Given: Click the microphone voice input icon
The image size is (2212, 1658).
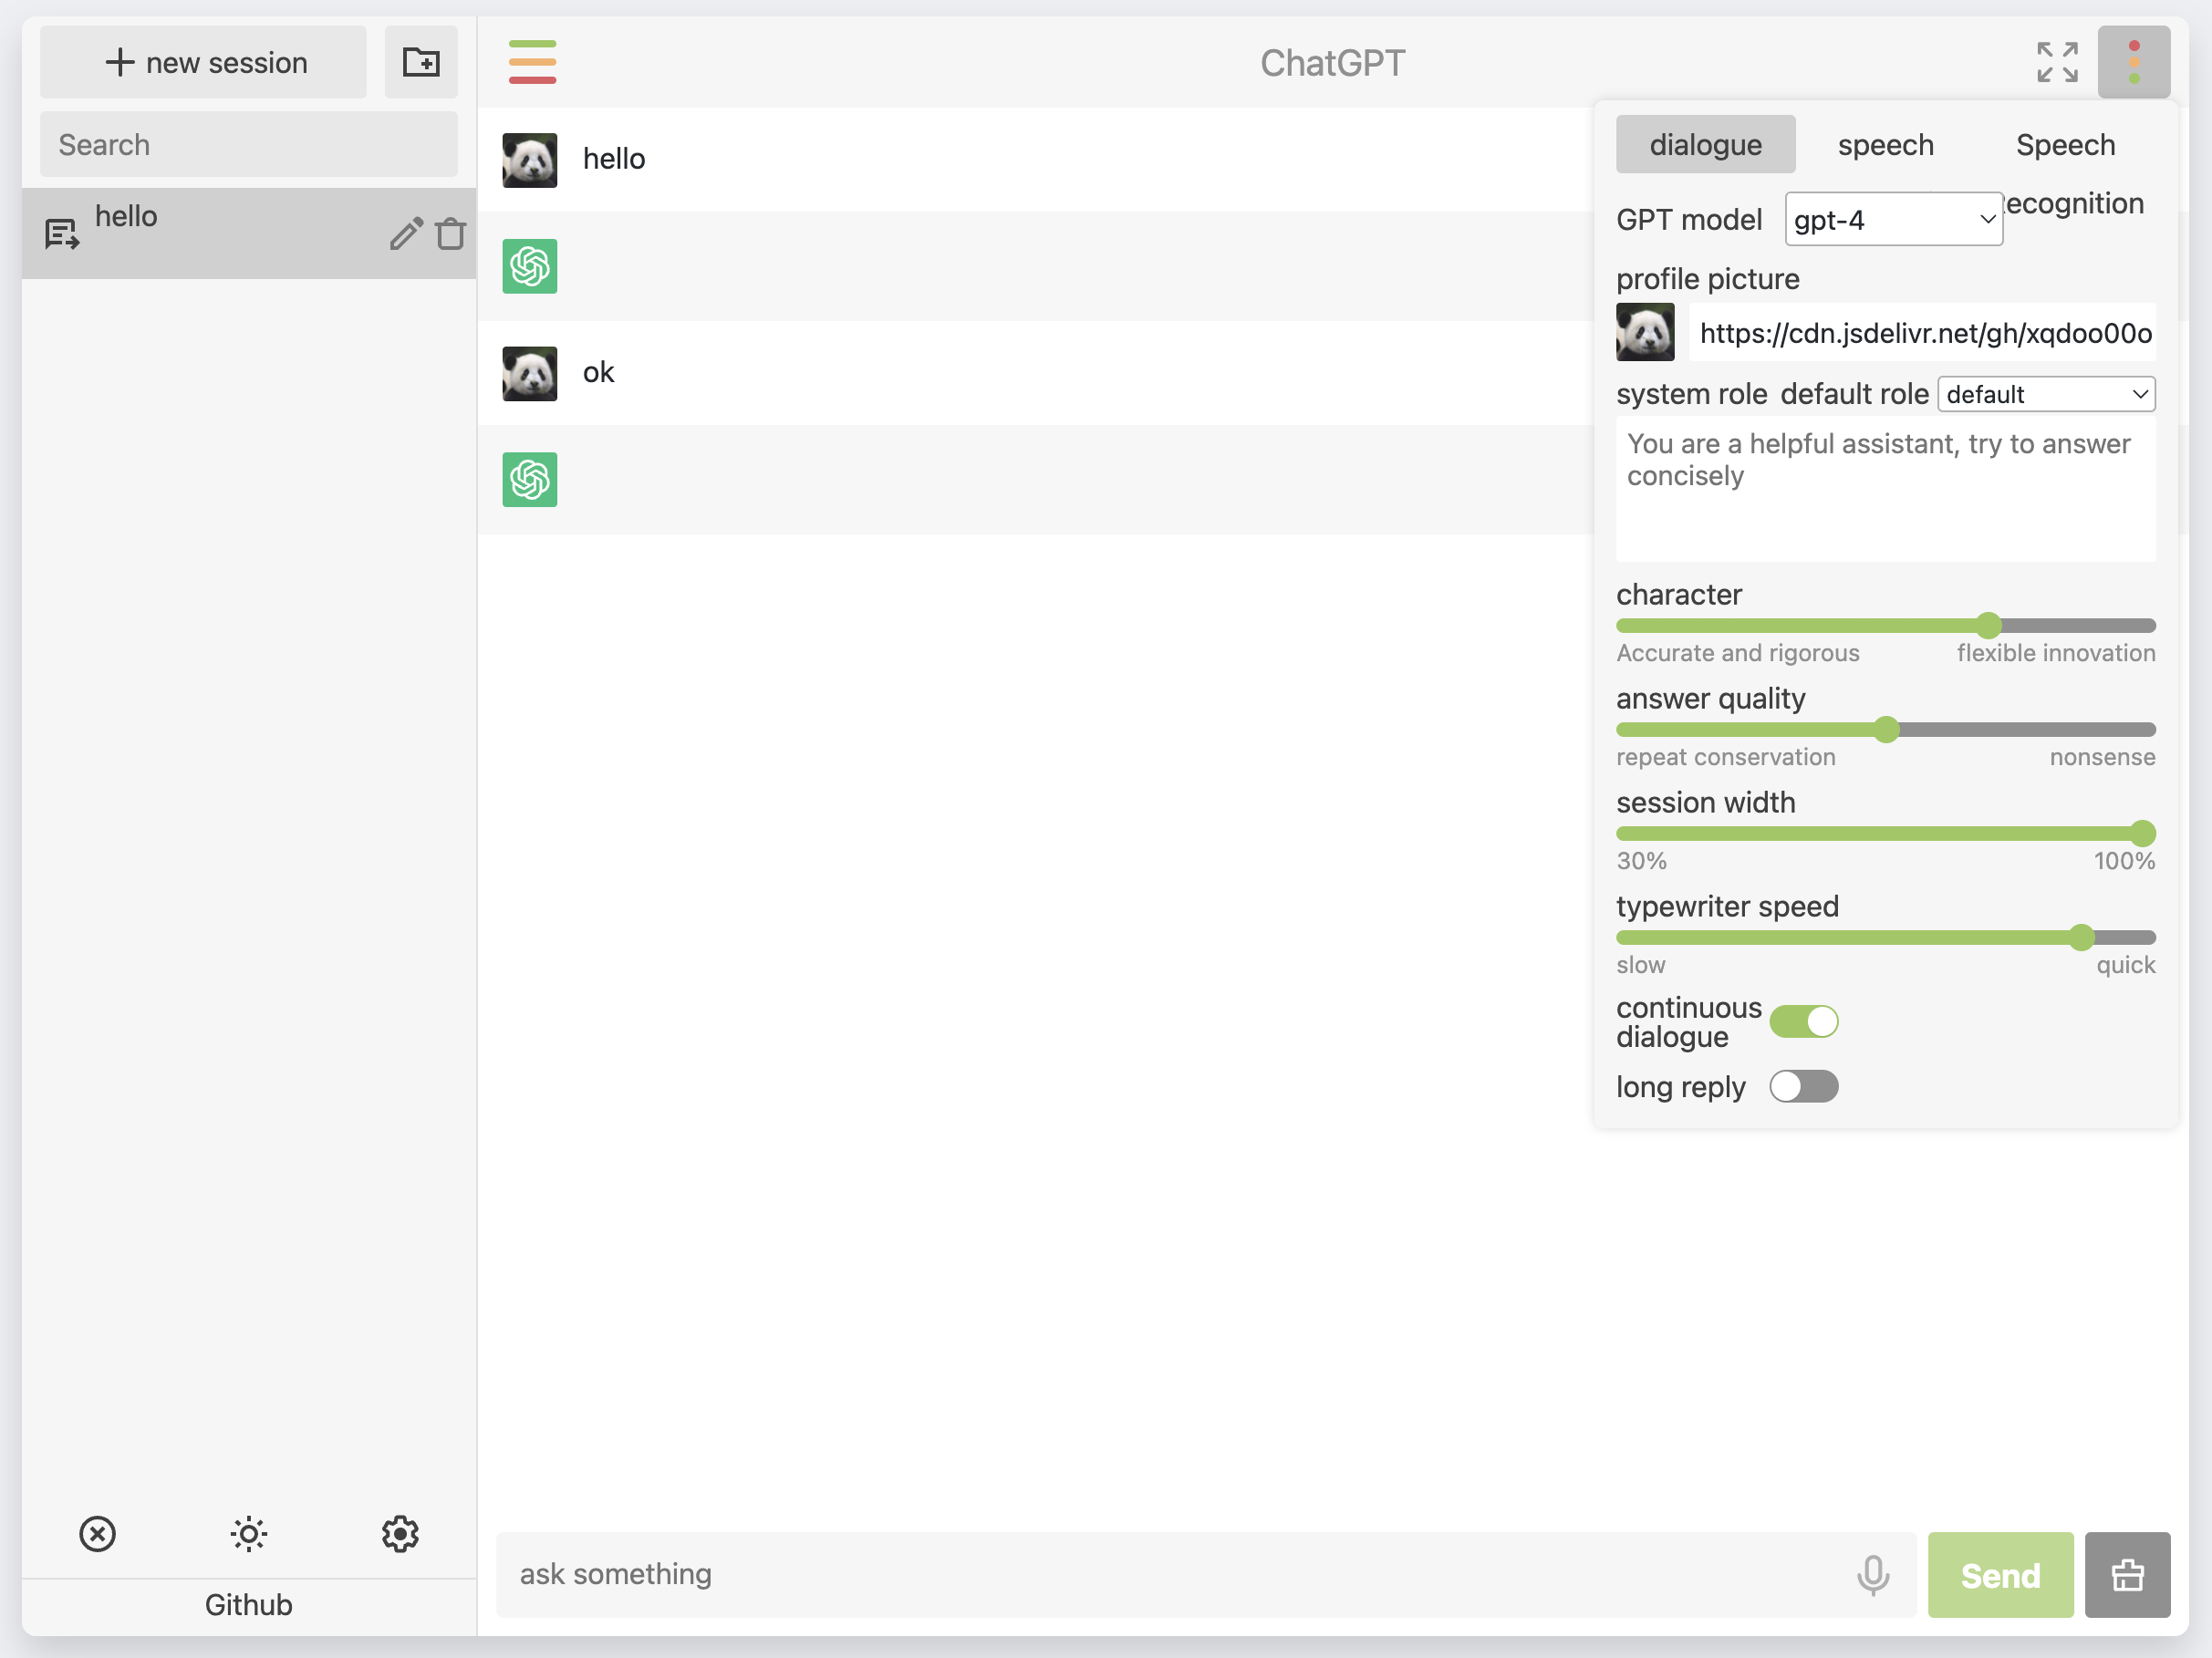Looking at the screenshot, I should pyautogui.click(x=1873, y=1574).
